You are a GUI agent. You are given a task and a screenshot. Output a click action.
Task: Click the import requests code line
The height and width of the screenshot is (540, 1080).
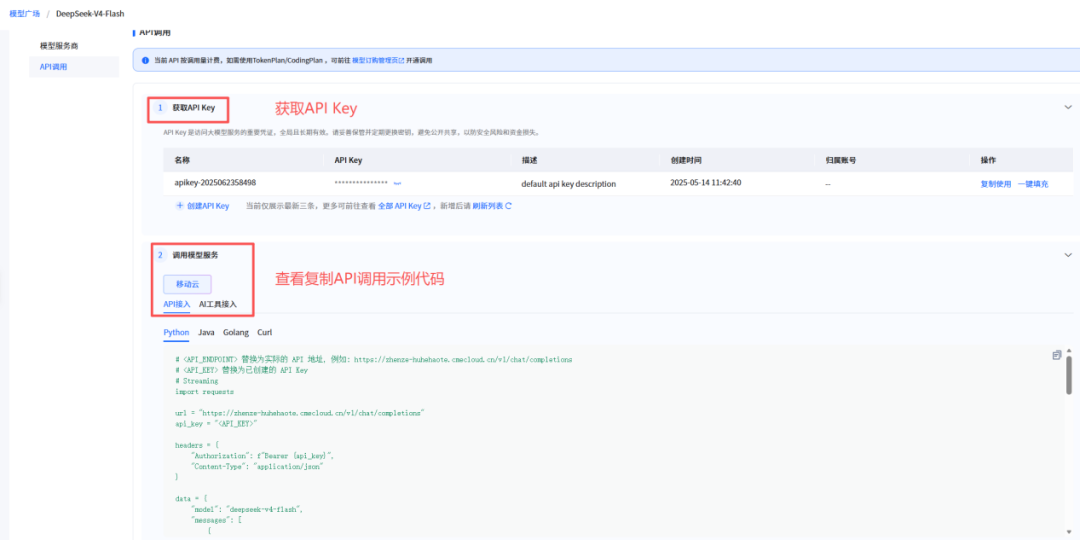(x=203, y=391)
